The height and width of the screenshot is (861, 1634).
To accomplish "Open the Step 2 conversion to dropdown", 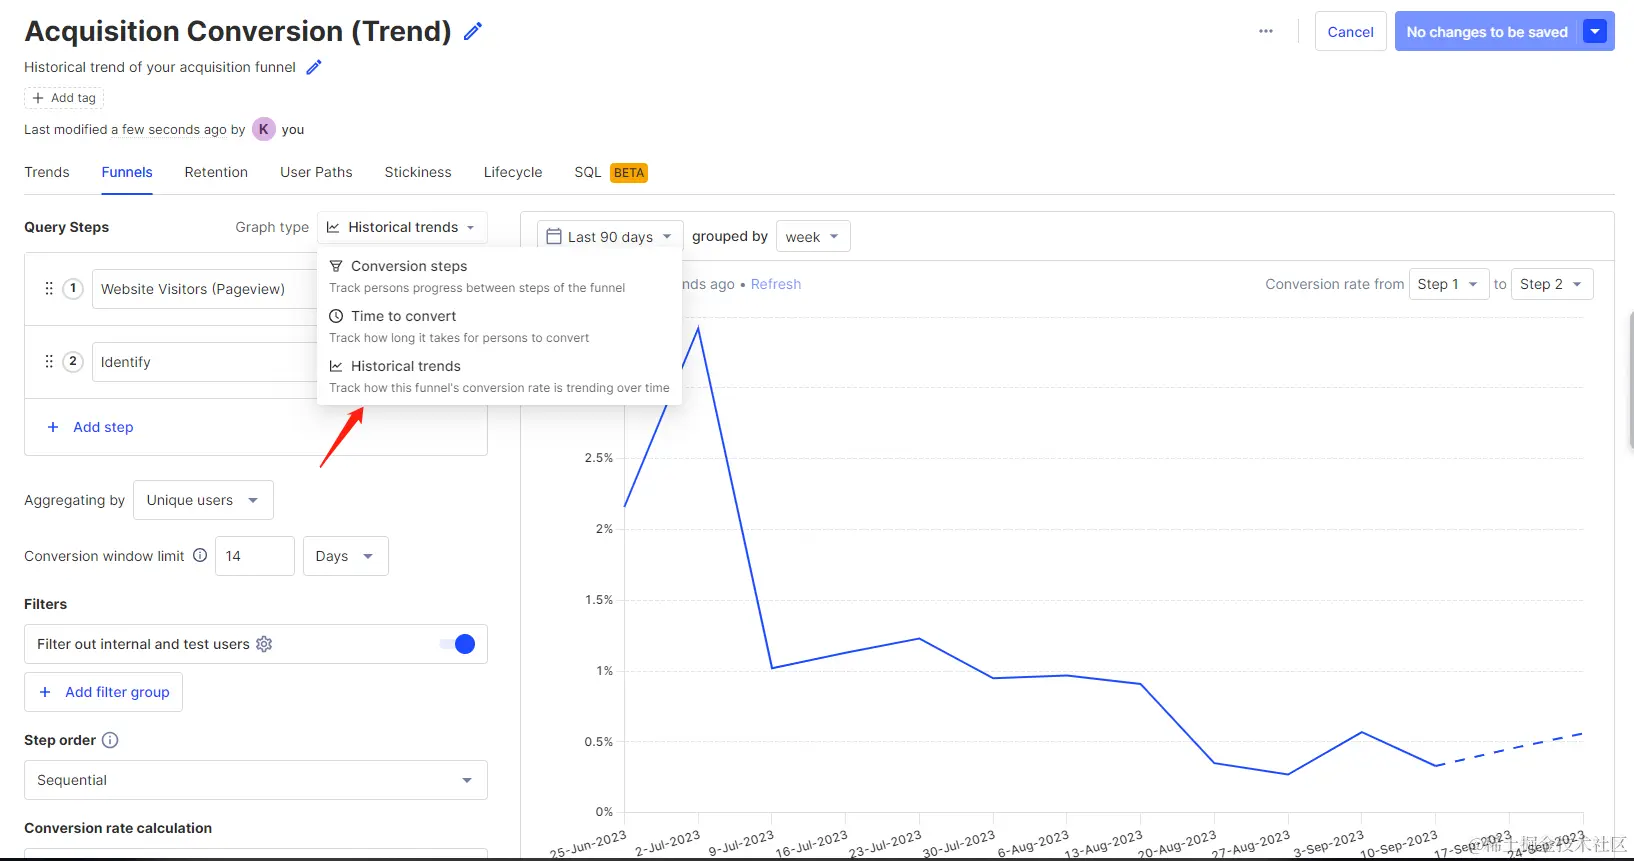I will pos(1552,284).
